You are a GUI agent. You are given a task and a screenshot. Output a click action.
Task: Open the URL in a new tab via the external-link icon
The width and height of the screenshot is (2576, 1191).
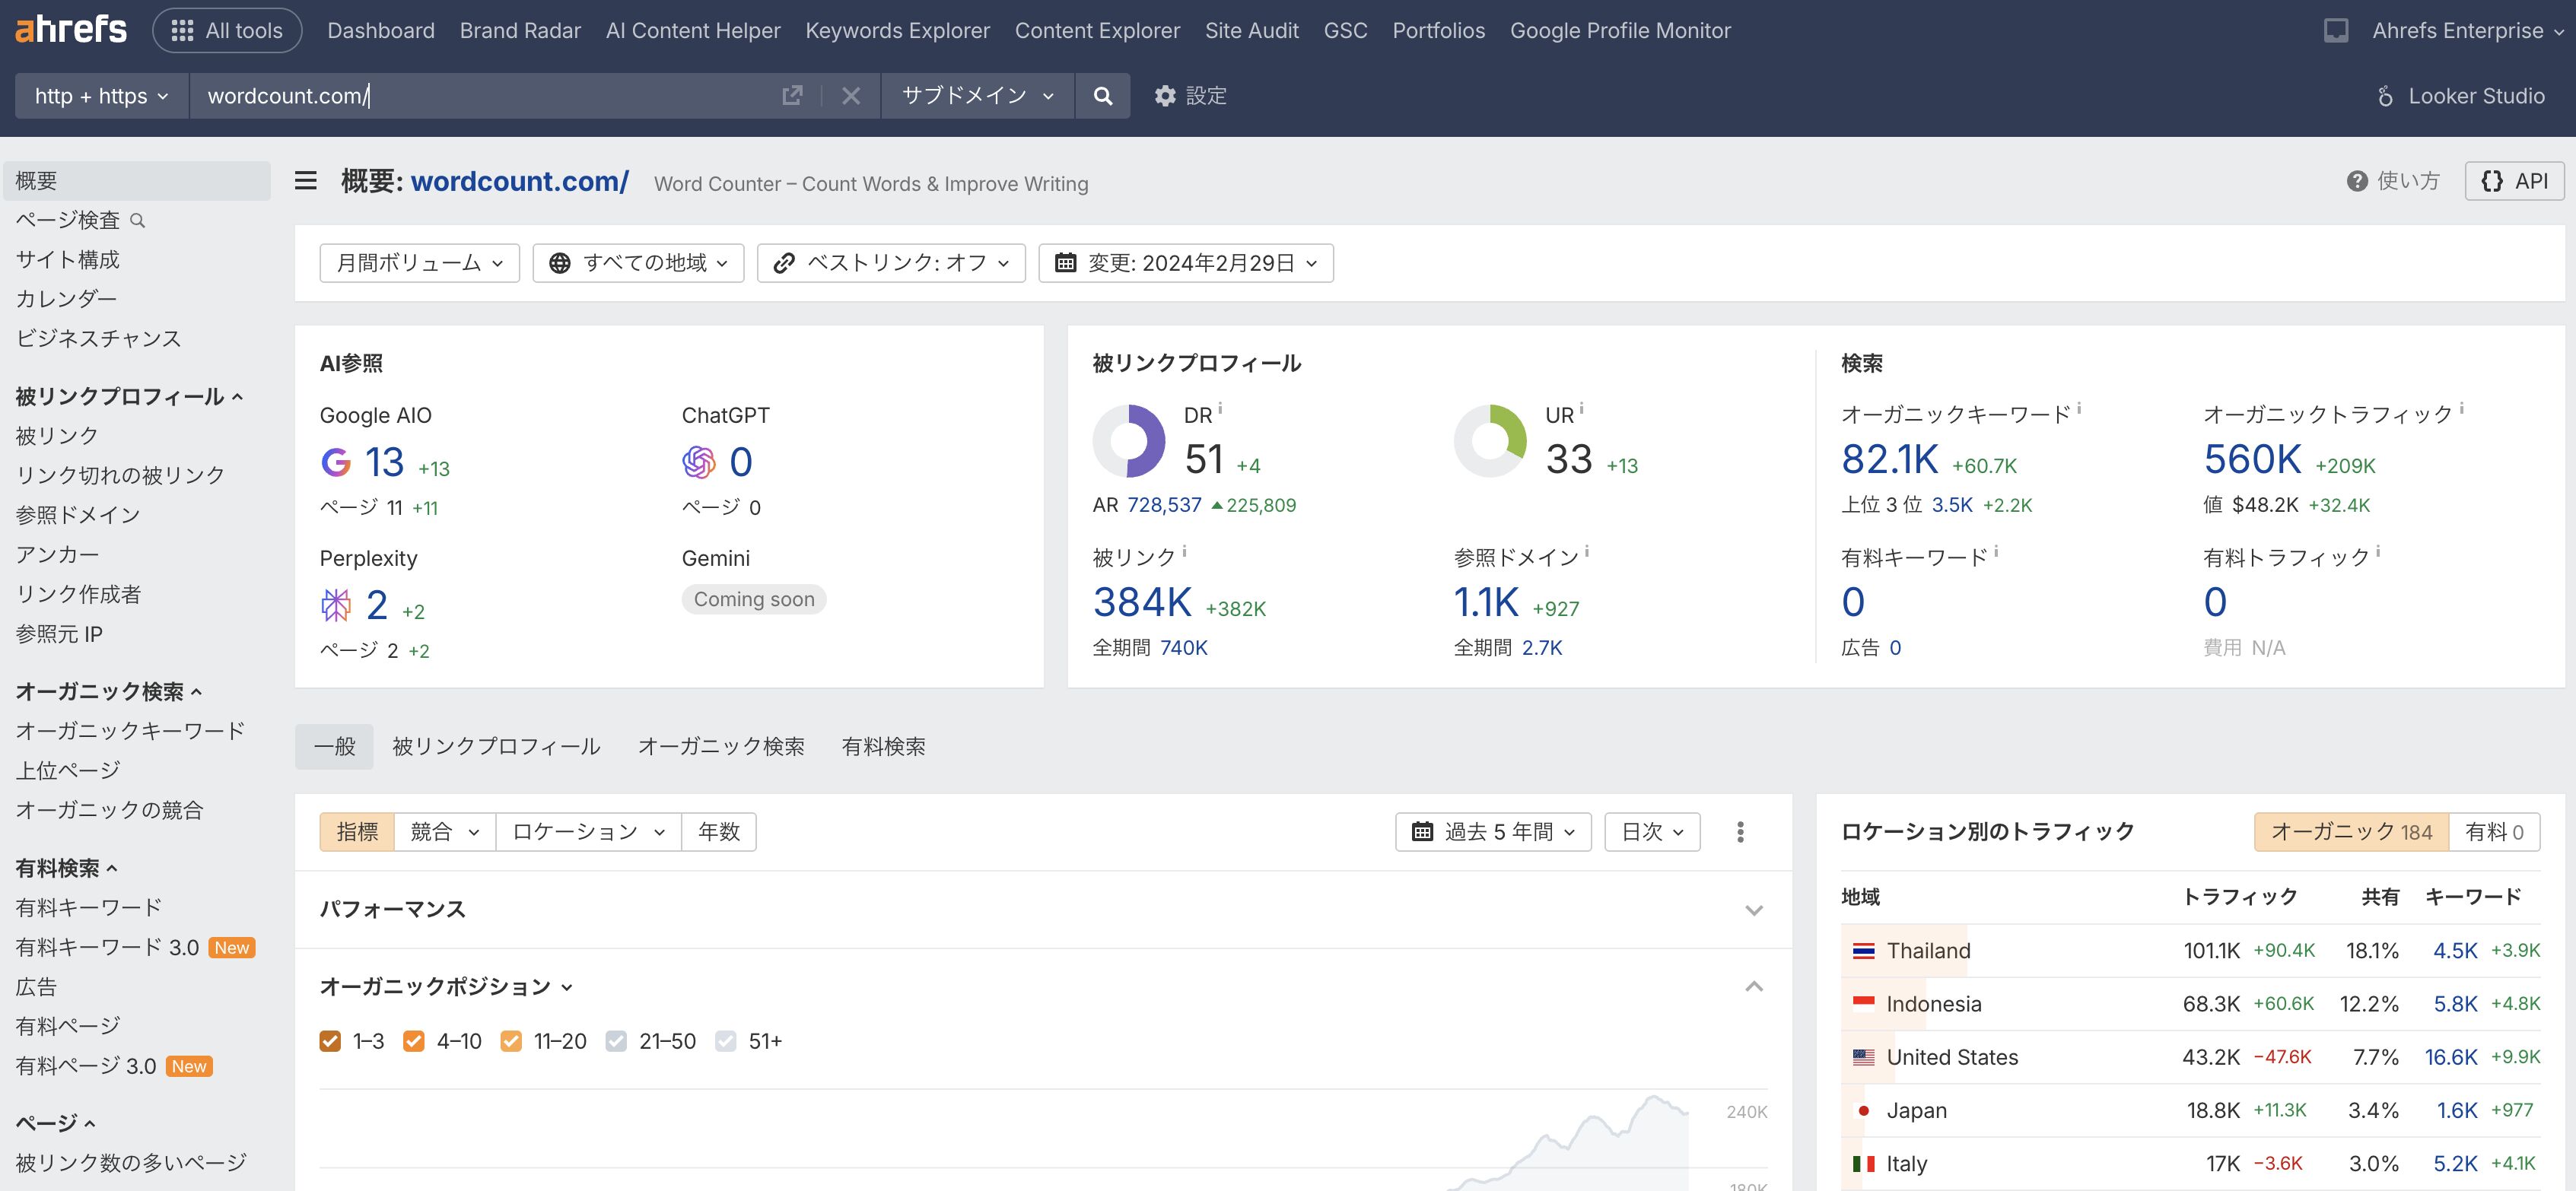[792, 96]
